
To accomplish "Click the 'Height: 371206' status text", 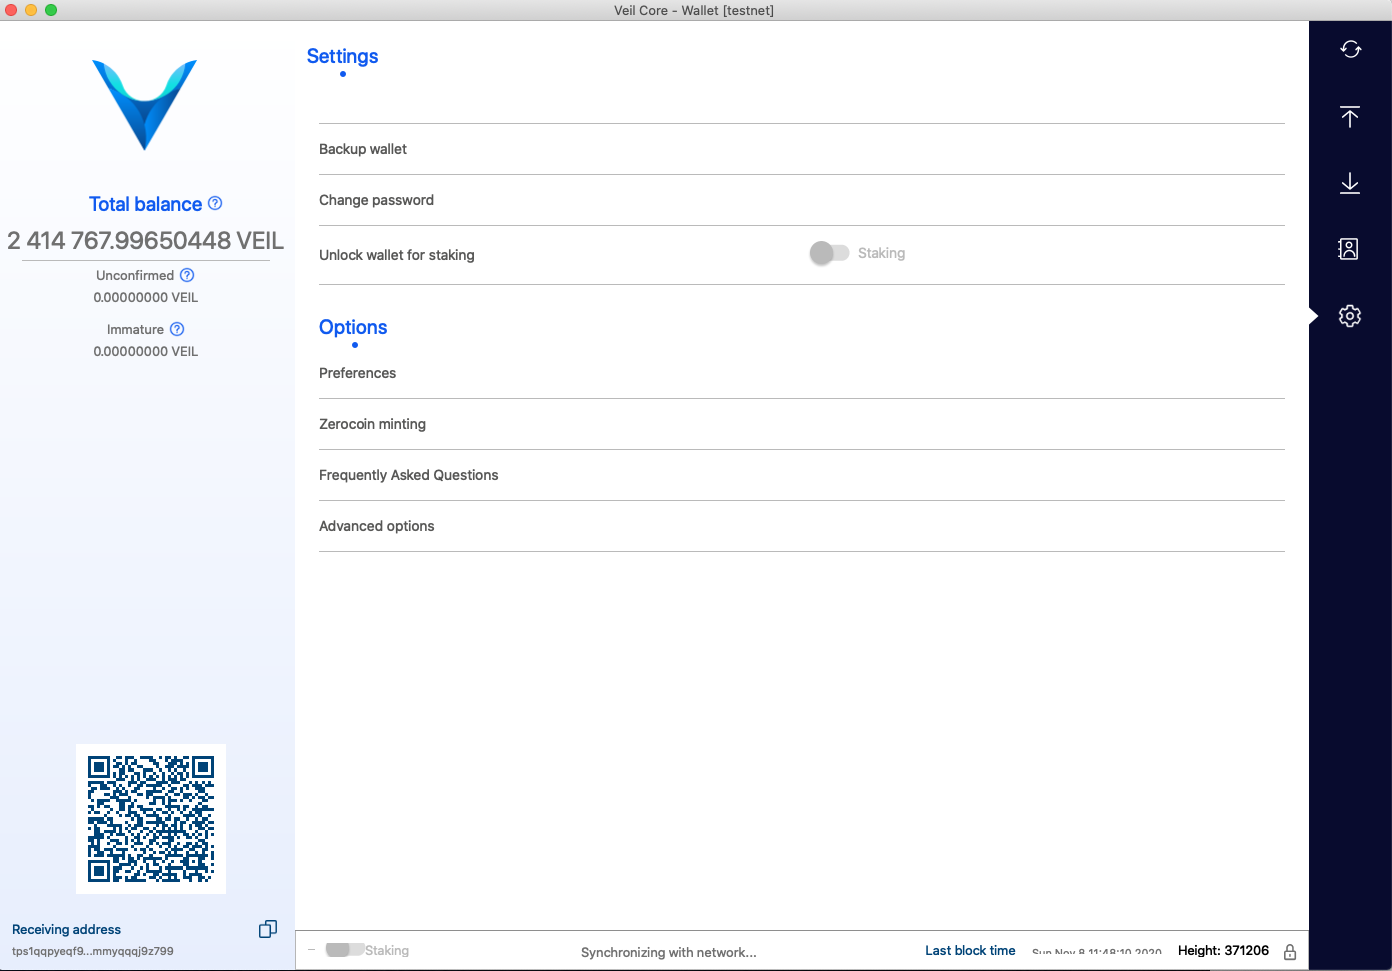I will 1223,951.
